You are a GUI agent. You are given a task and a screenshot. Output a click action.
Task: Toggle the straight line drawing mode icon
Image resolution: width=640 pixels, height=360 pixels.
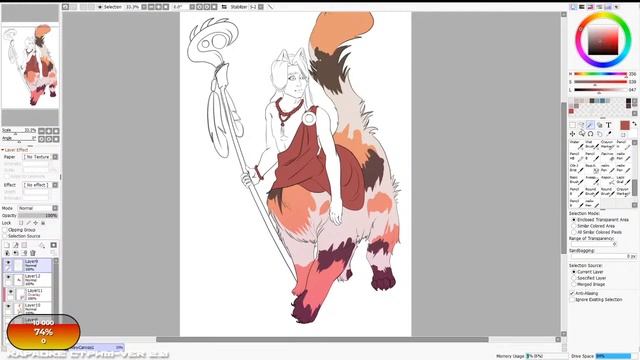(x=270, y=7)
